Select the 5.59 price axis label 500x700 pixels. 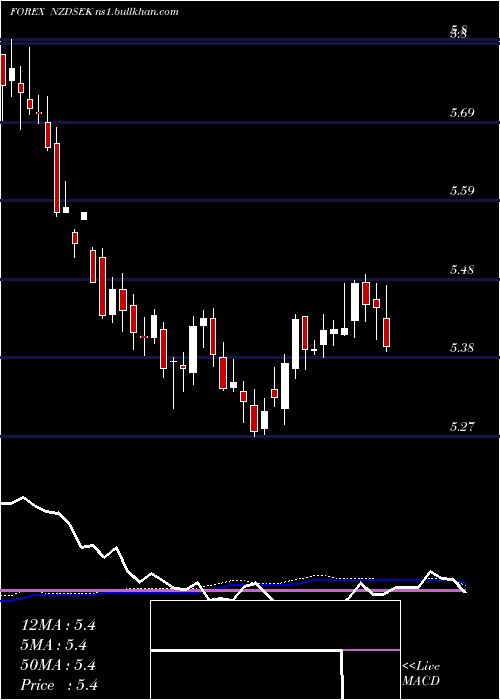462,191
